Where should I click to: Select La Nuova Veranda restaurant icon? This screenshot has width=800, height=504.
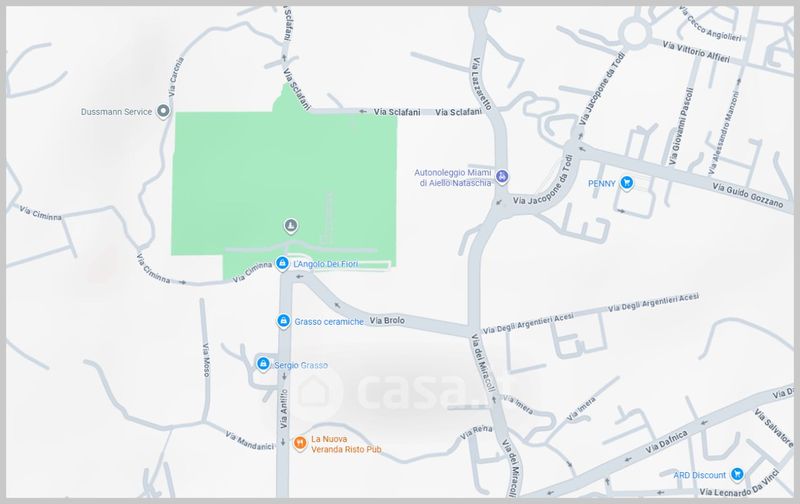[300, 443]
